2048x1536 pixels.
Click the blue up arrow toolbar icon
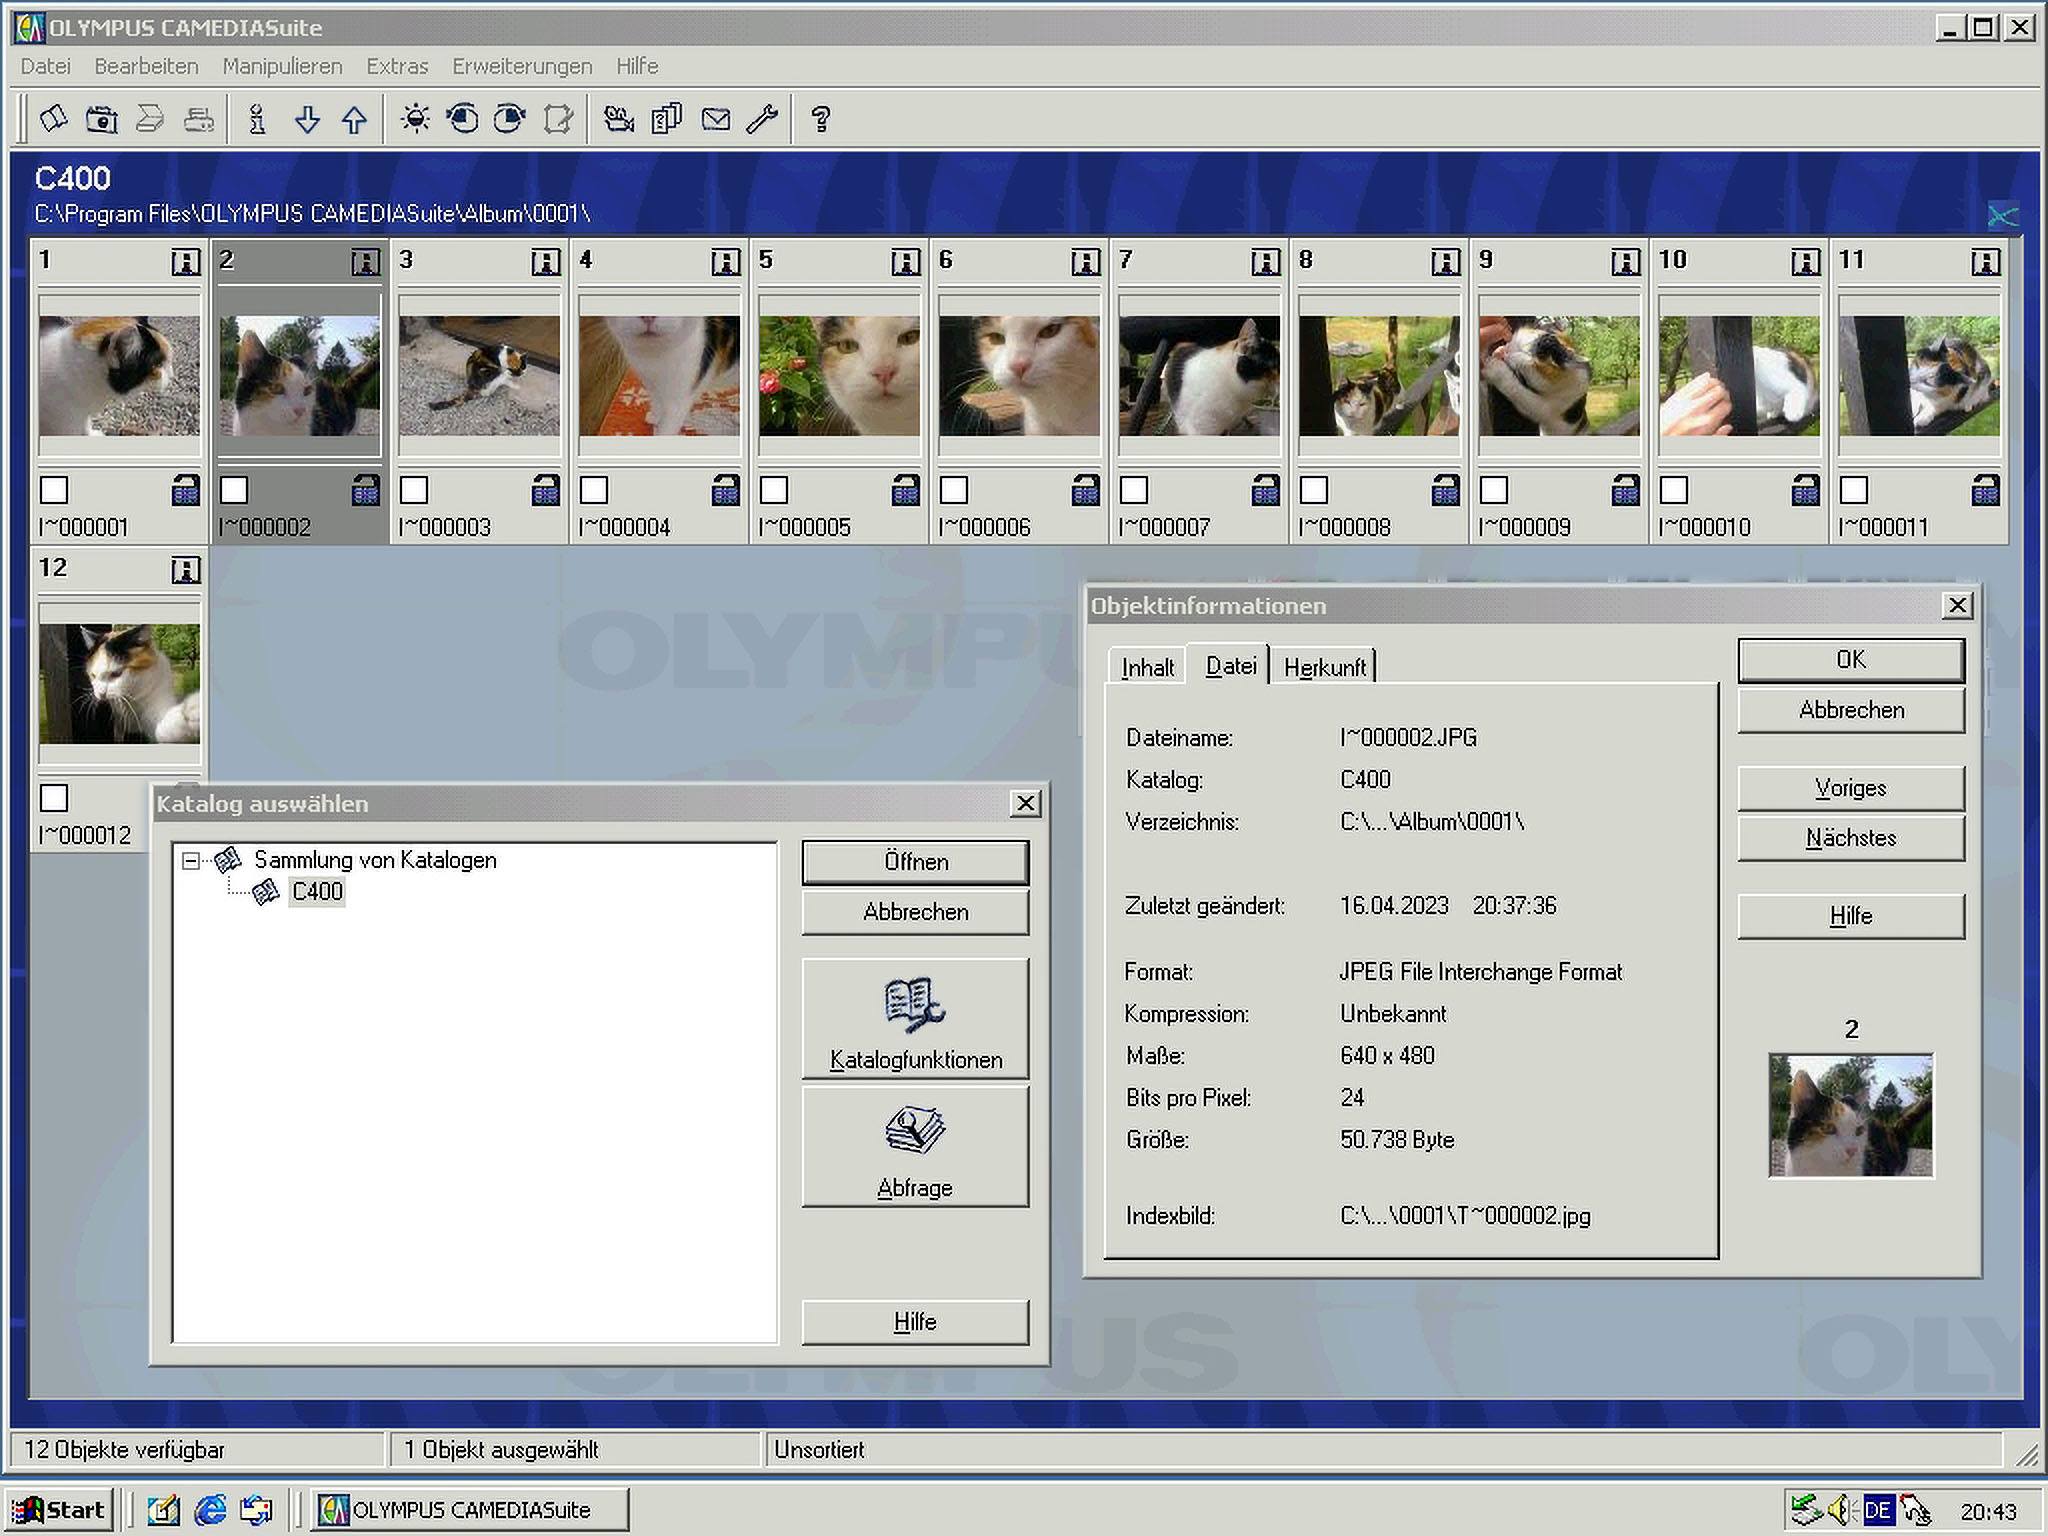click(354, 119)
